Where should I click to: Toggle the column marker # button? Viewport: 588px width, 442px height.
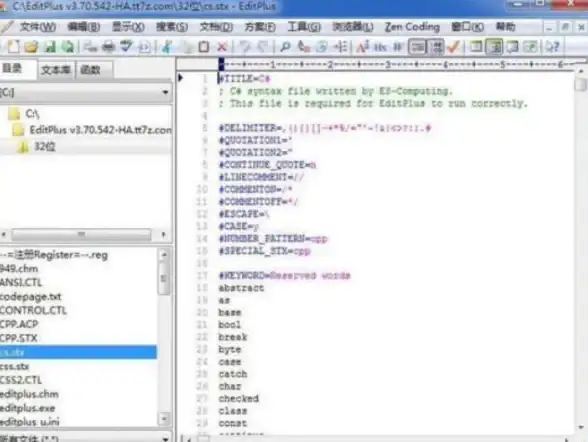(398, 47)
